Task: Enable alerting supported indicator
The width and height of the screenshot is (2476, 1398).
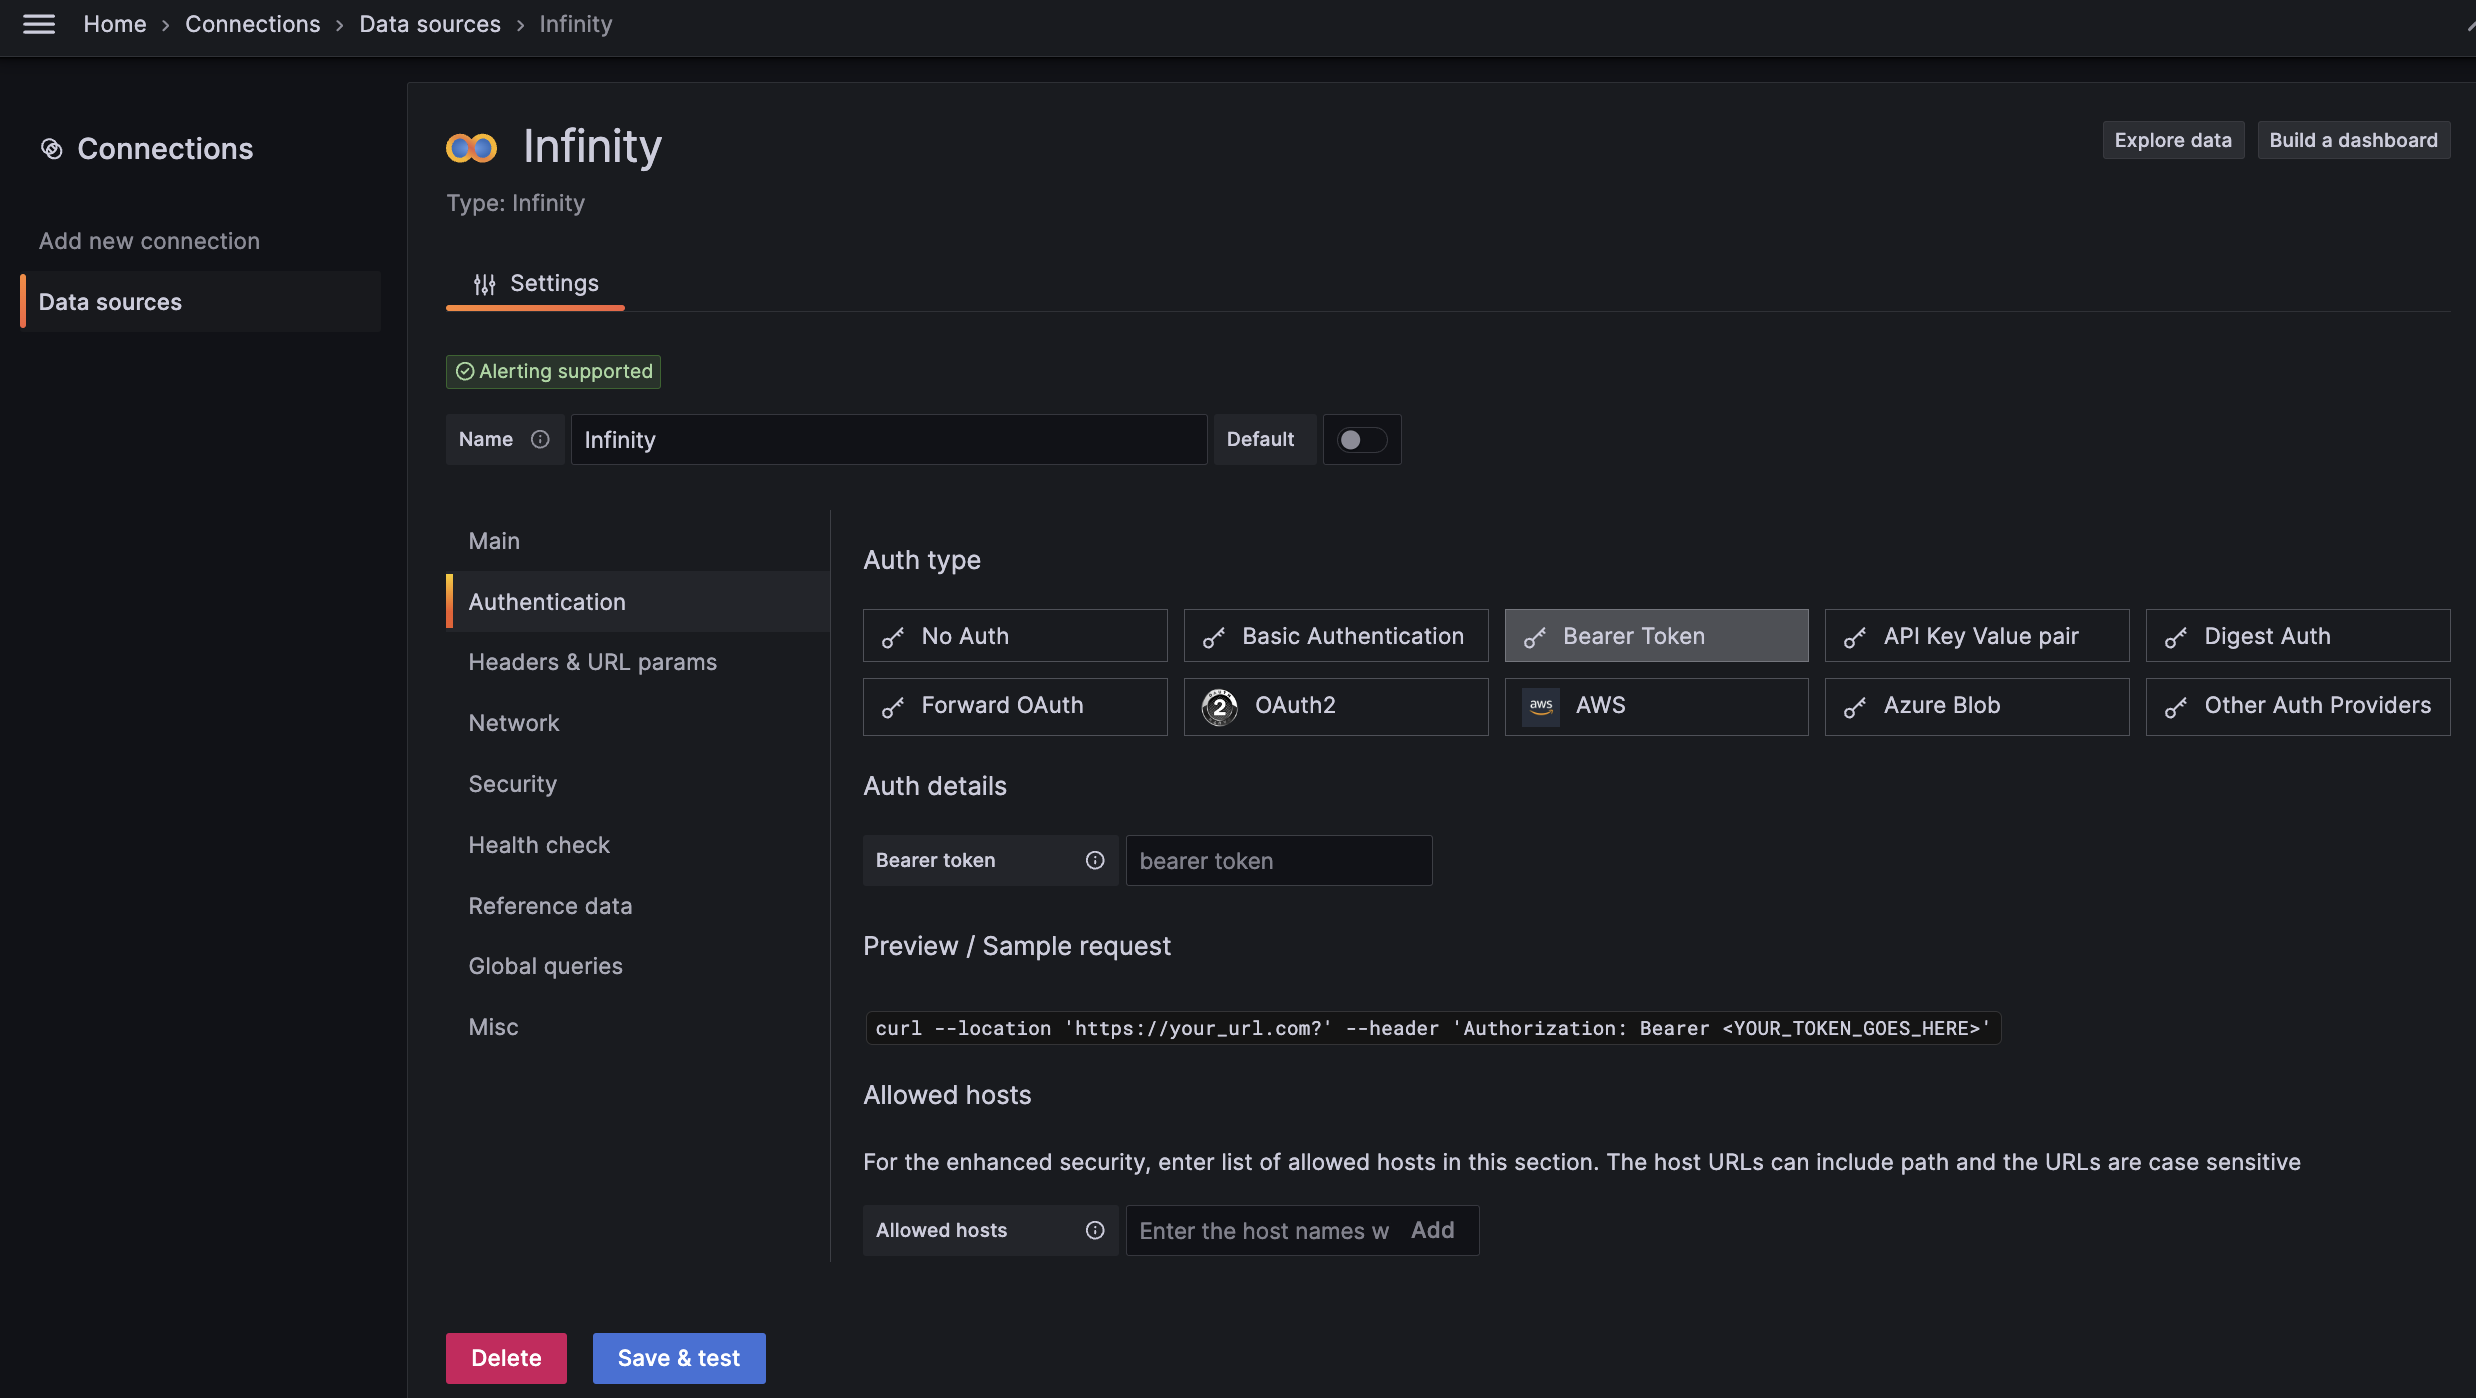Action: [551, 371]
